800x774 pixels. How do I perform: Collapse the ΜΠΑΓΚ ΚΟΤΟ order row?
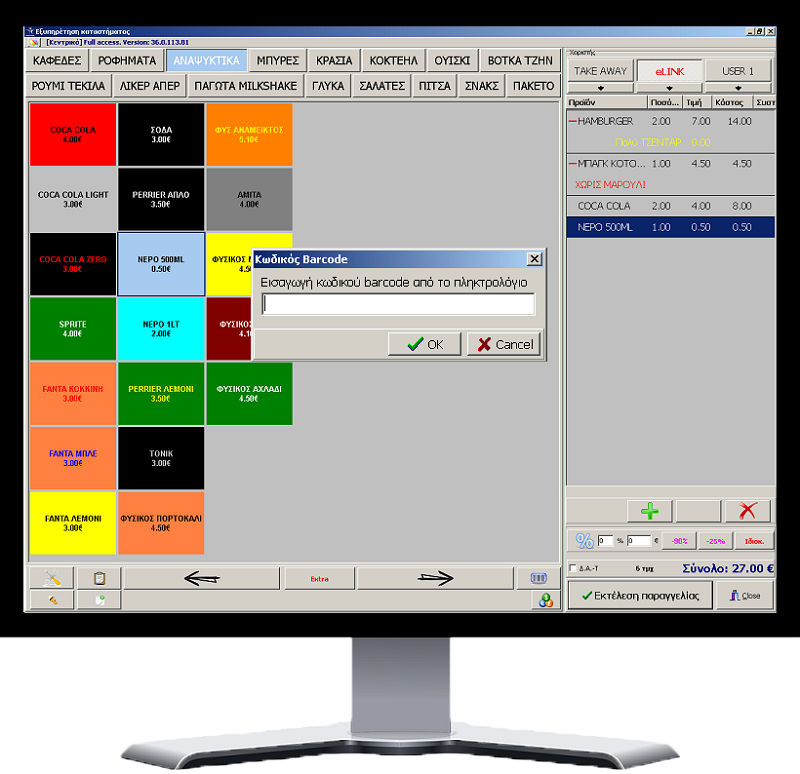click(573, 163)
